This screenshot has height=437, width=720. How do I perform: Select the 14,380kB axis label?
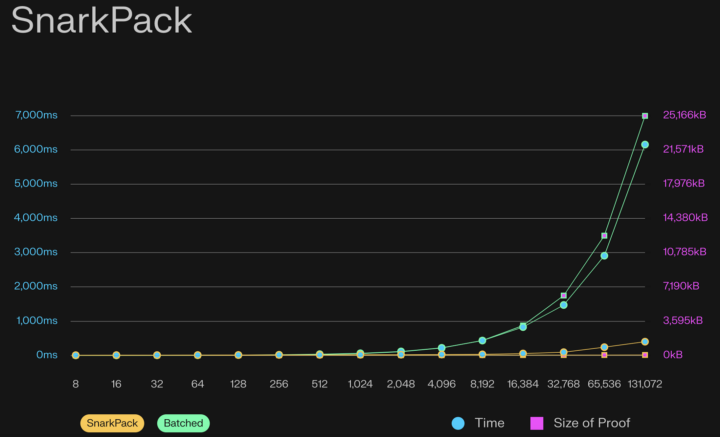(x=685, y=218)
